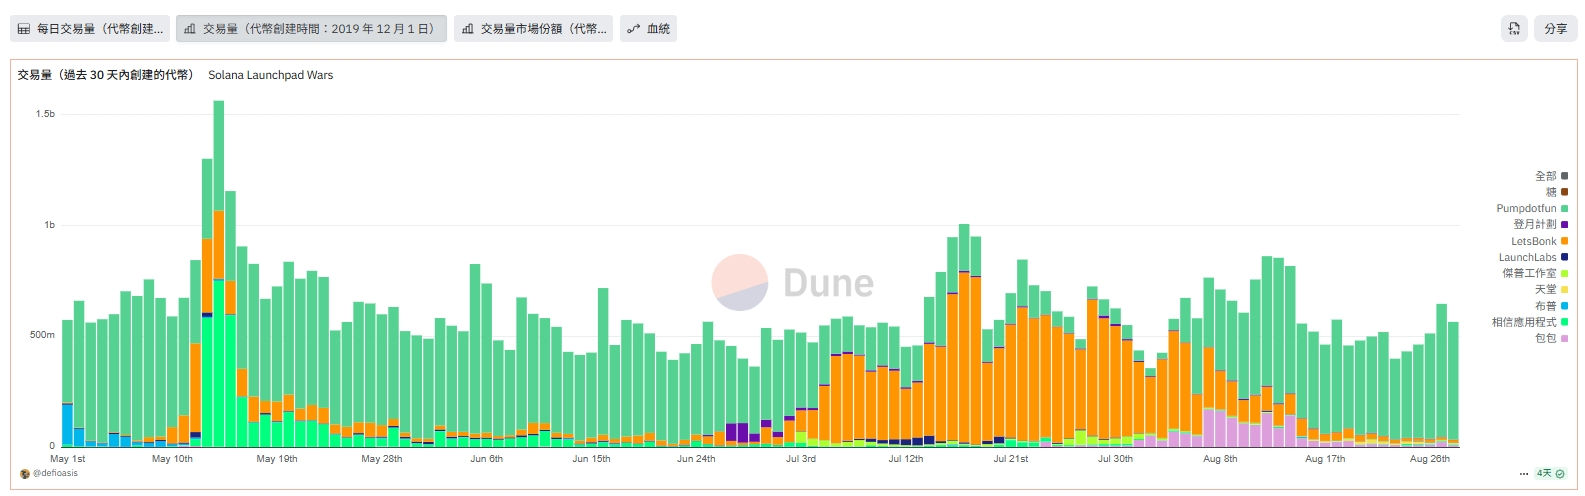The height and width of the screenshot is (496, 1585).
Task: Toggle the 傑普工作室 legend series
Action: point(1535,273)
